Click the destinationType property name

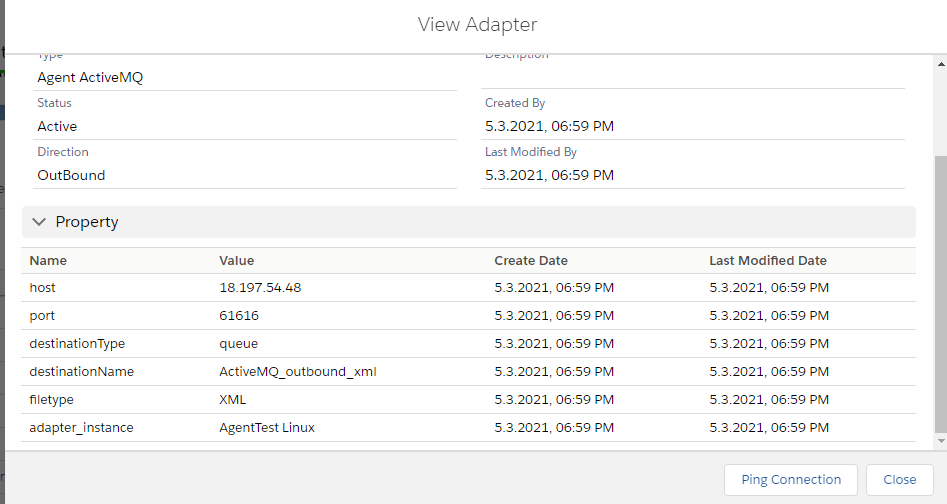coord(77,344)
